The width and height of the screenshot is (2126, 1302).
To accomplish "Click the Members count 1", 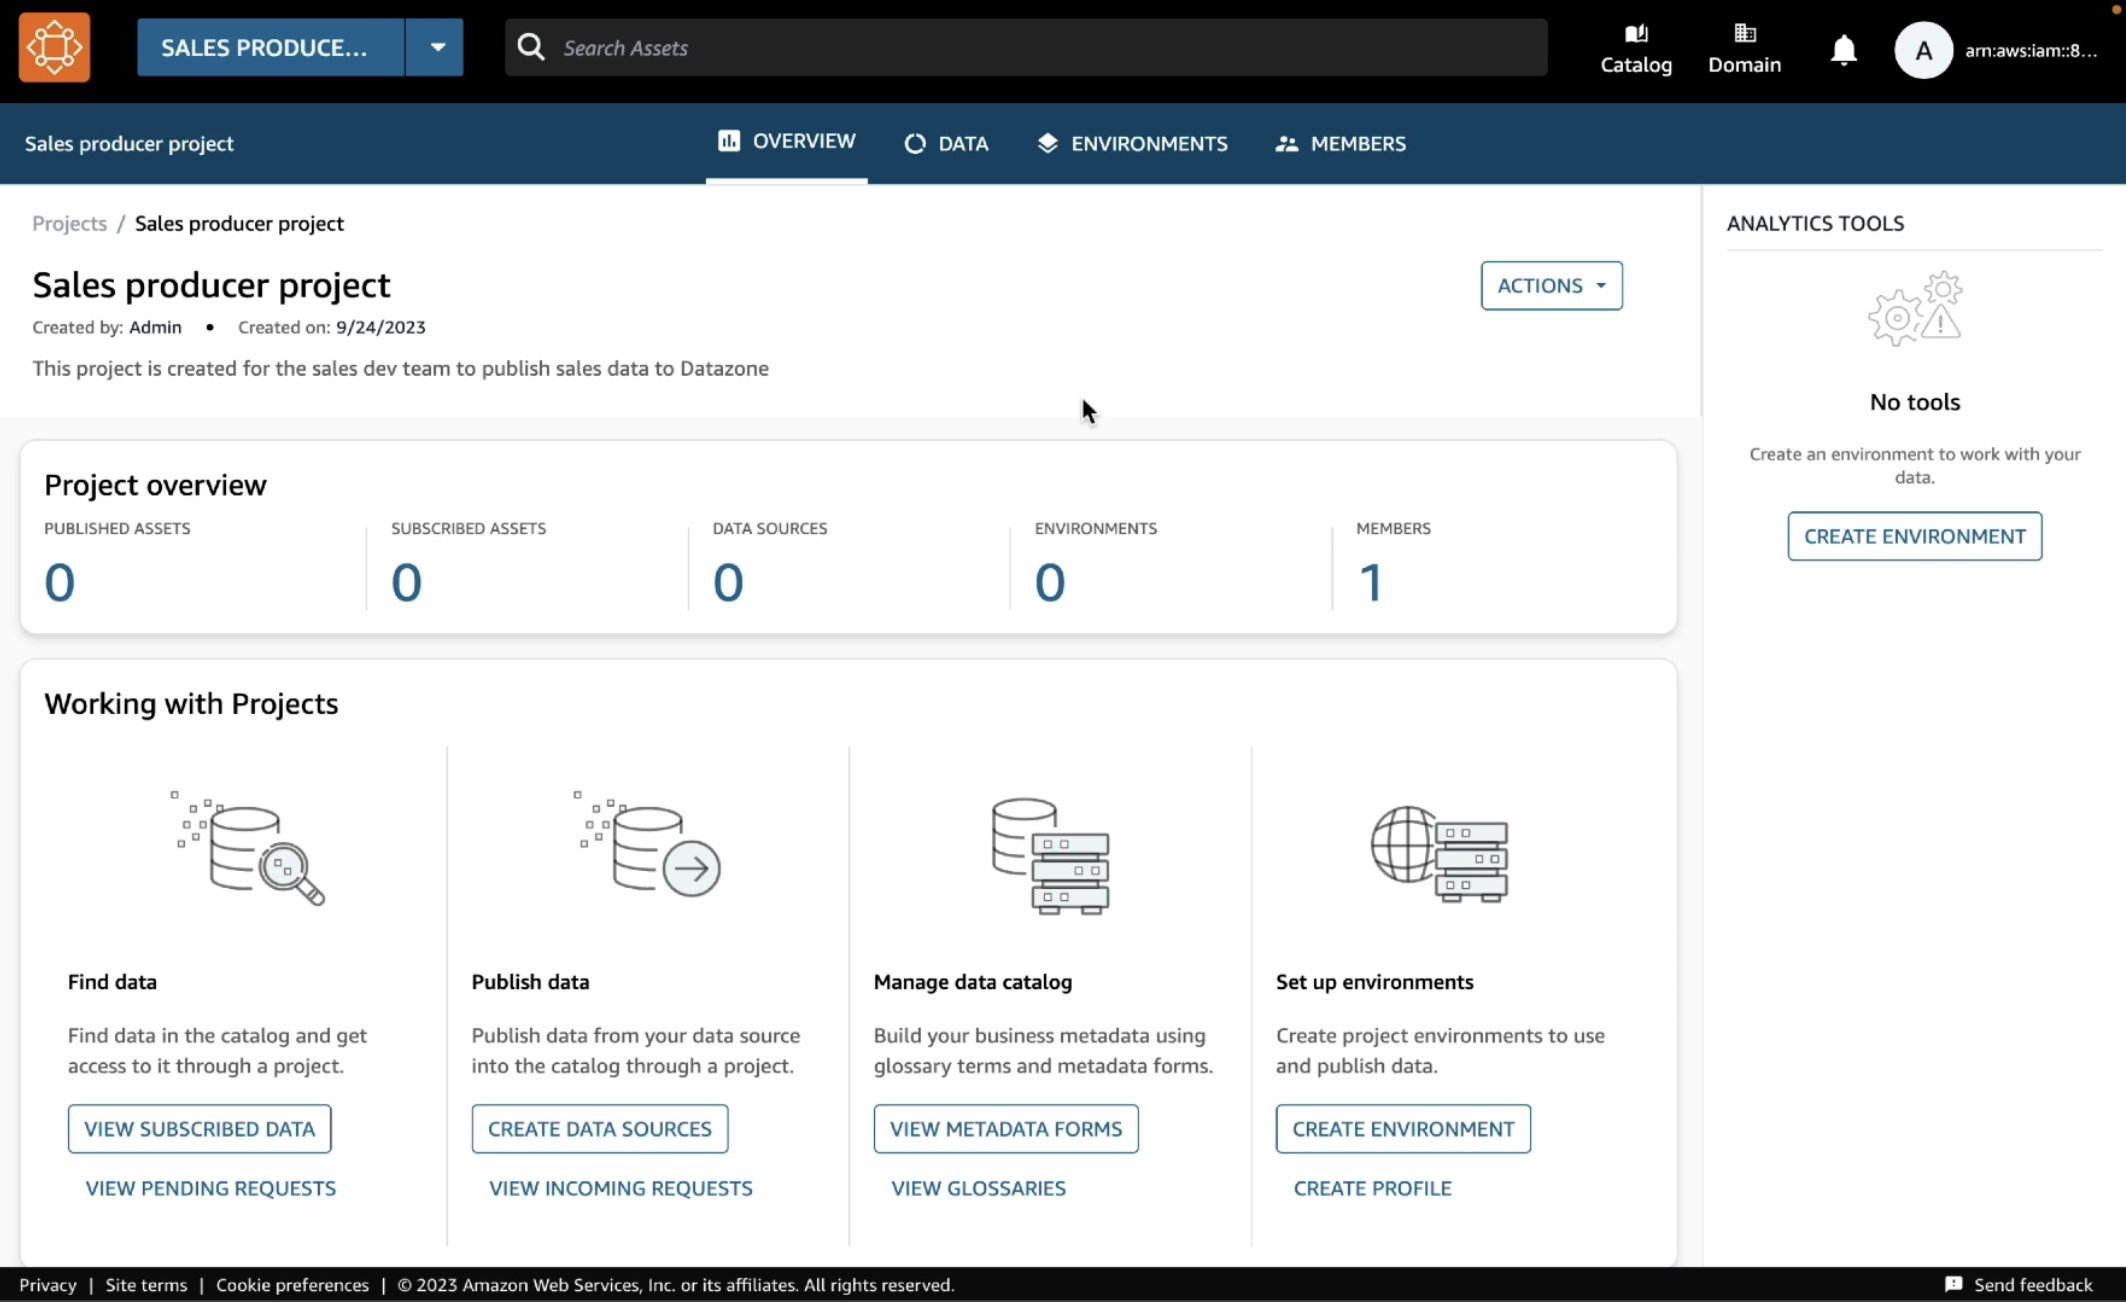I will pyautogui.click(x=1371, y=582).
